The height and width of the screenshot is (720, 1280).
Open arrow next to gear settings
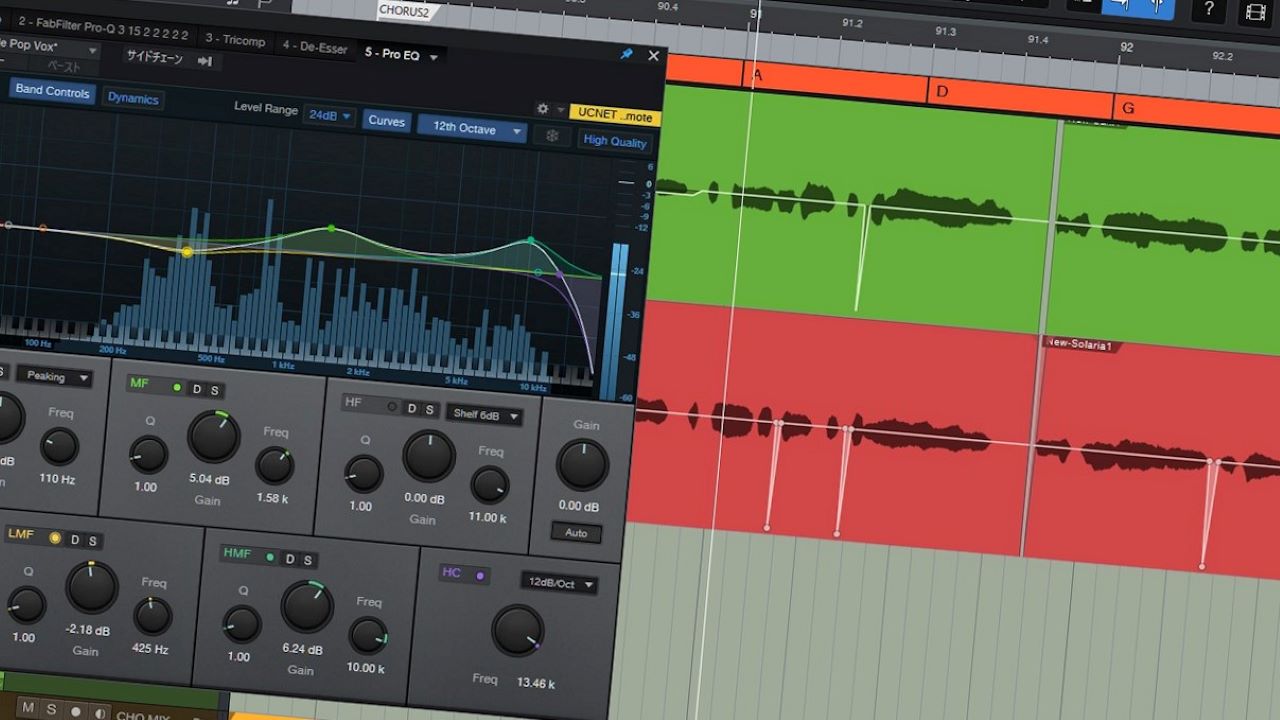560,110
